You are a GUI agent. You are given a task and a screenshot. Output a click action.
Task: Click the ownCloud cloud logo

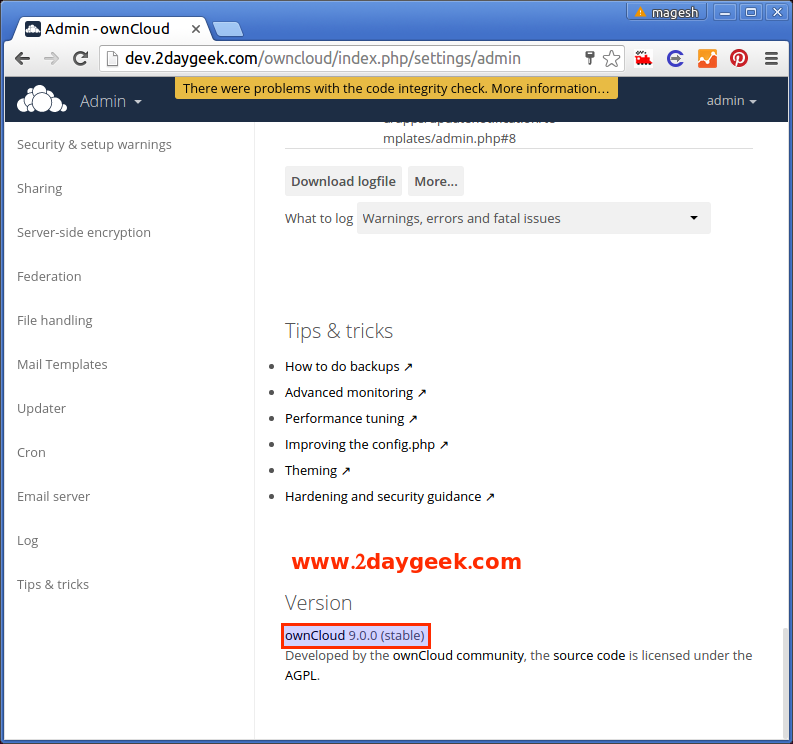pyautogui.click(x=41, y=99)
